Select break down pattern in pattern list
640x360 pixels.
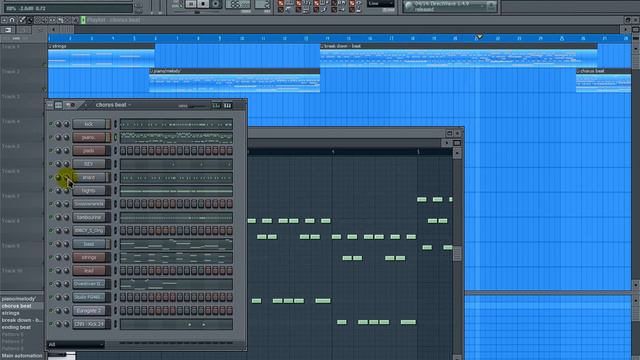[x=21, y=320]
